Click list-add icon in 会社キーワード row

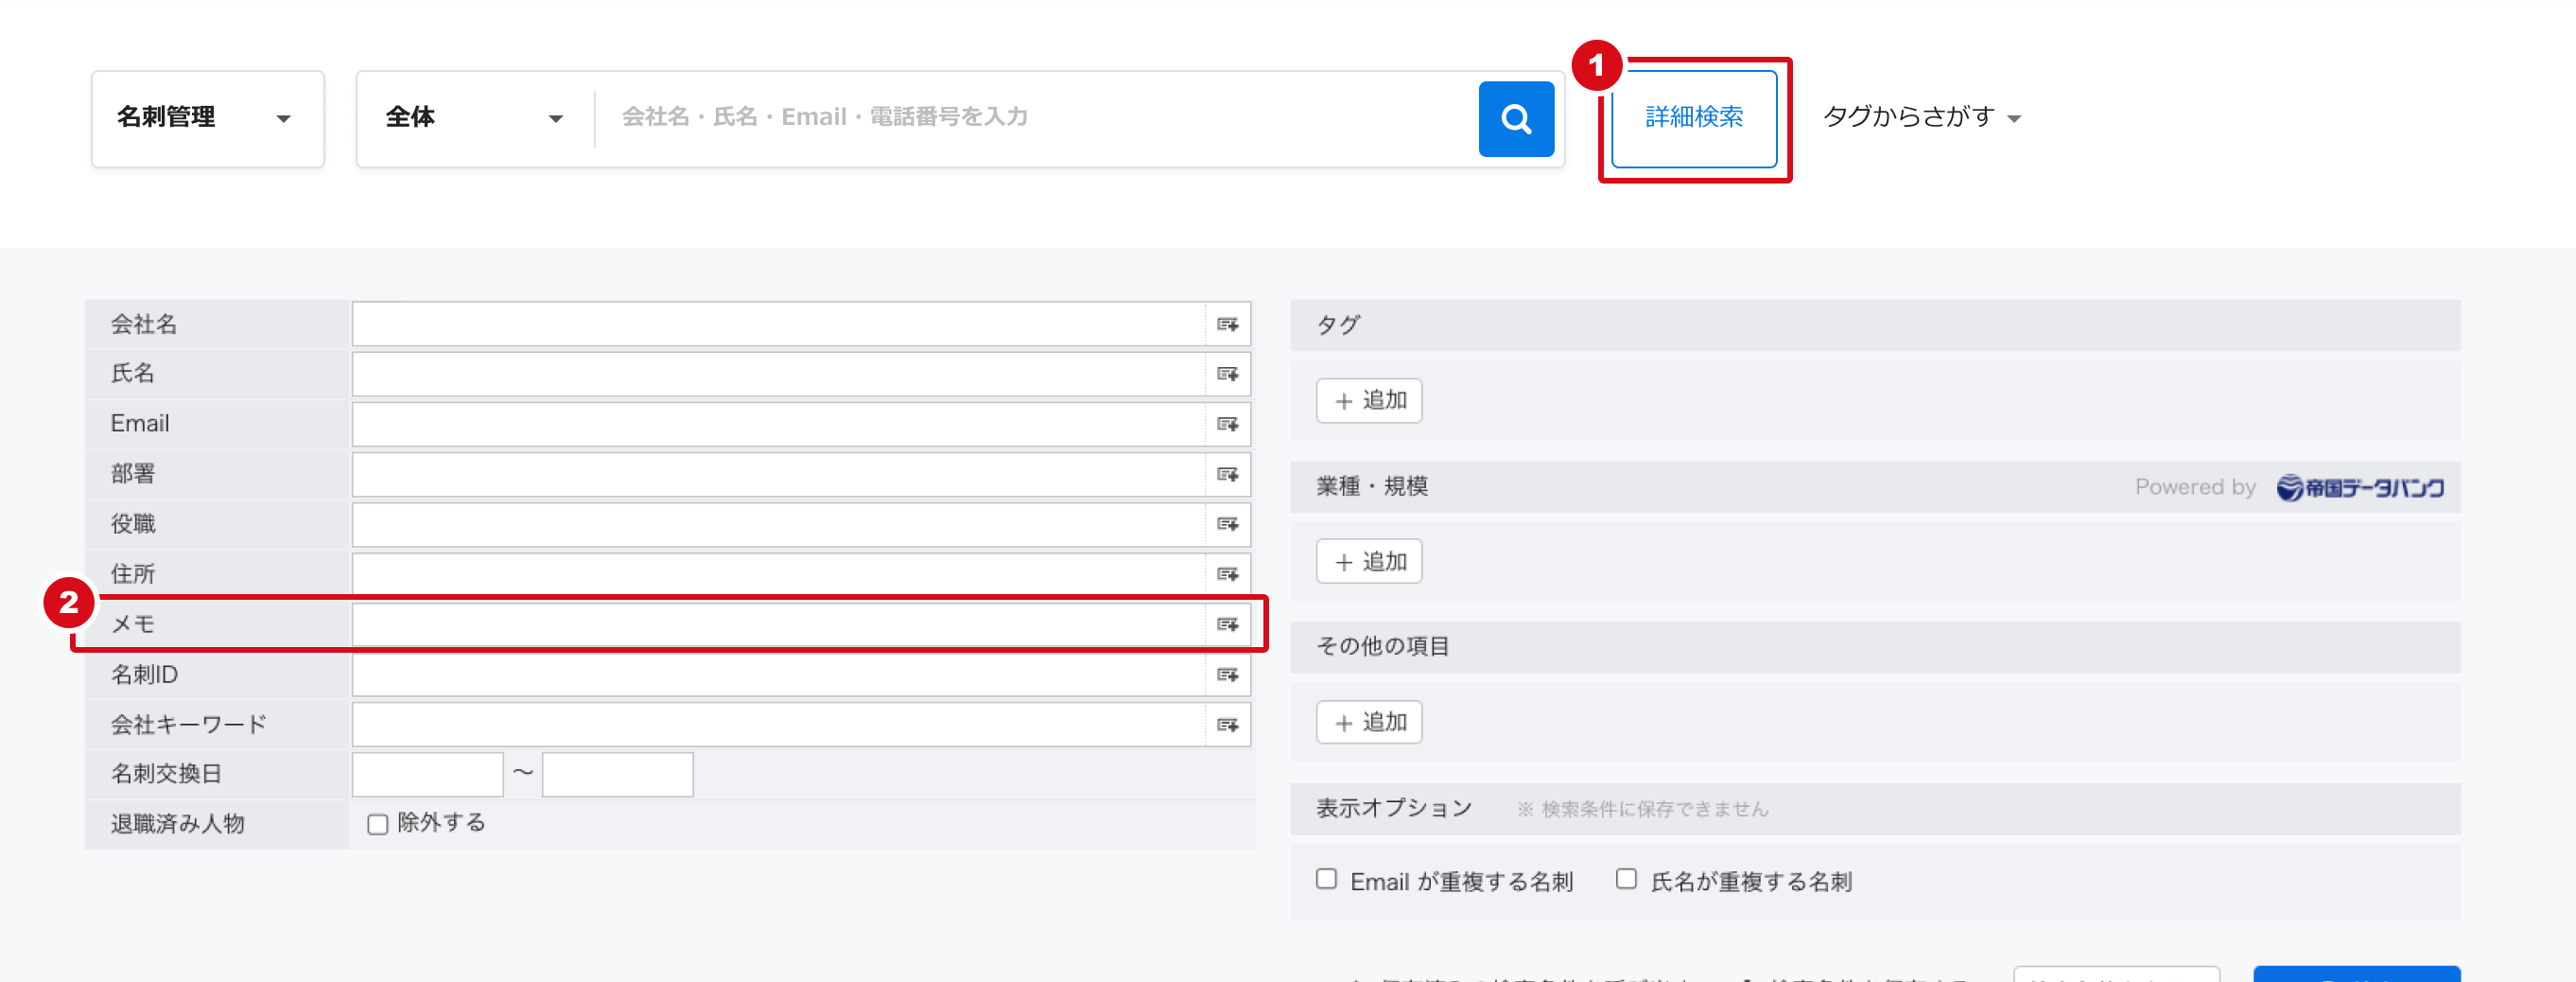tap(1227, 725)
